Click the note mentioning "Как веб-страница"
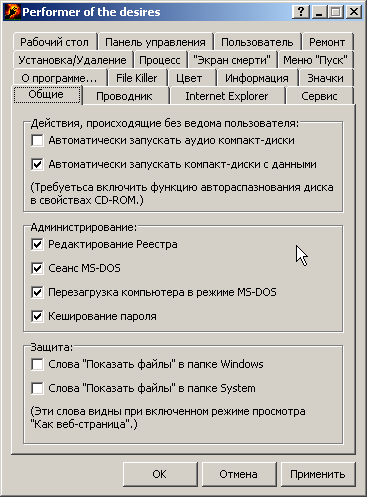This screenshot has height=497, width=367. [x=168, y=418]
